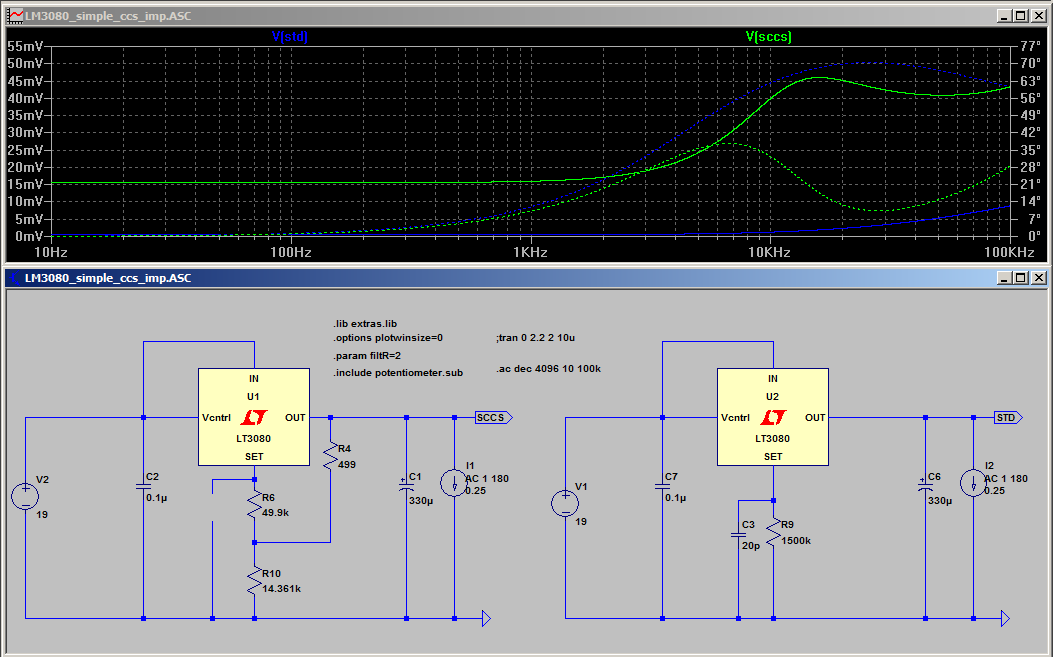The width and height of the screenshot is (1053, 657).
Task: Click the SCCS net label flag
Action: (x=494, y=418)
